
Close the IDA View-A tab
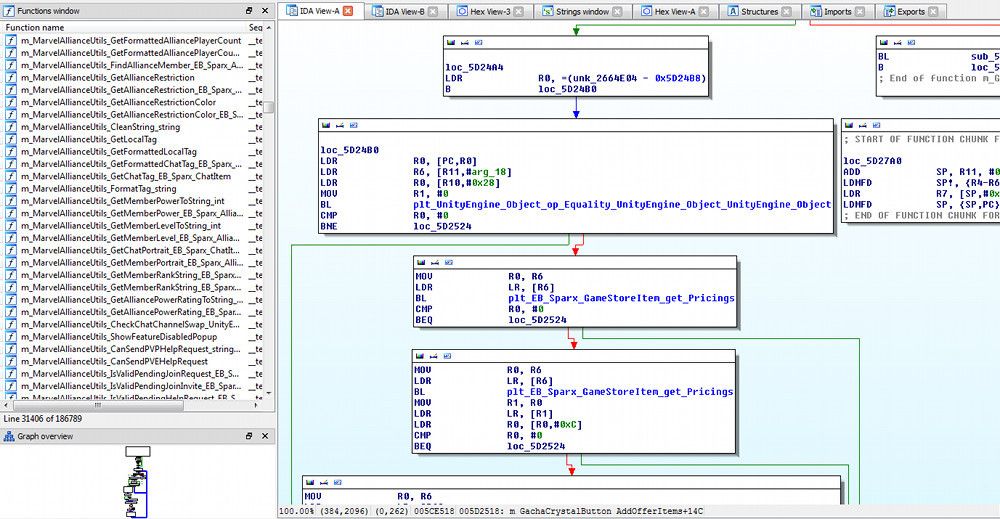(x=347, y=11)
